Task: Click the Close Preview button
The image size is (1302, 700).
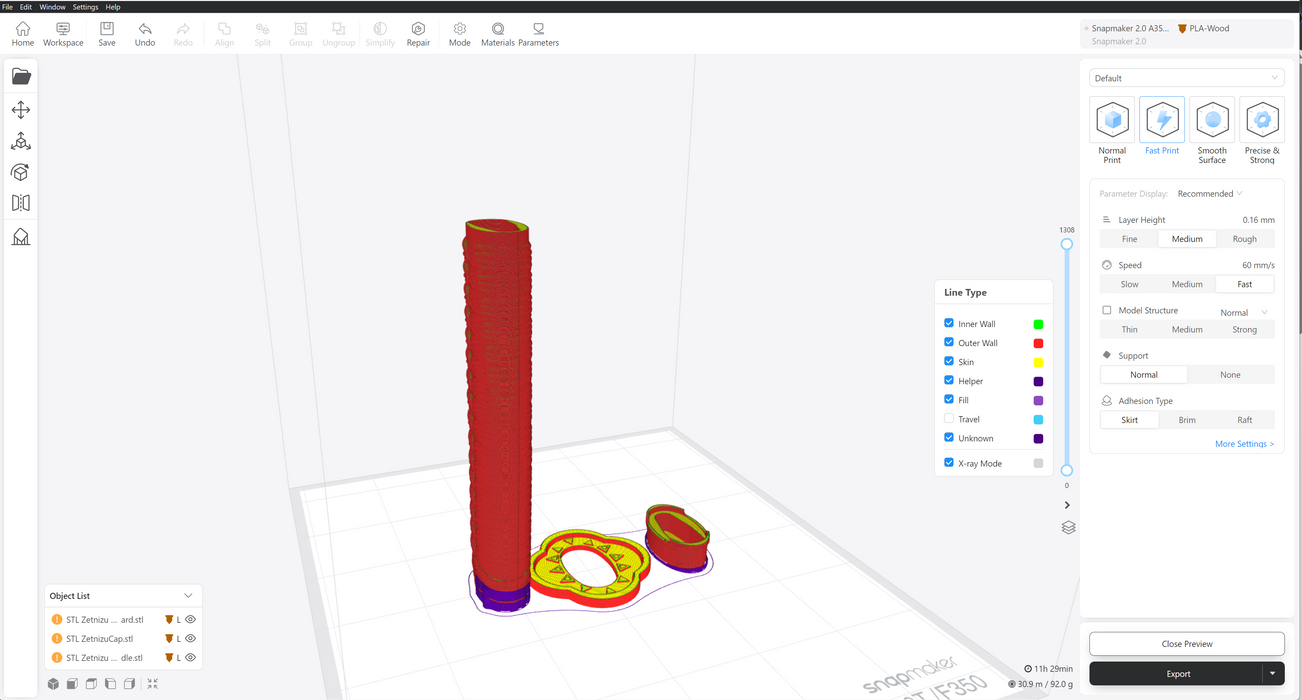Action: tap(1186, 644)
